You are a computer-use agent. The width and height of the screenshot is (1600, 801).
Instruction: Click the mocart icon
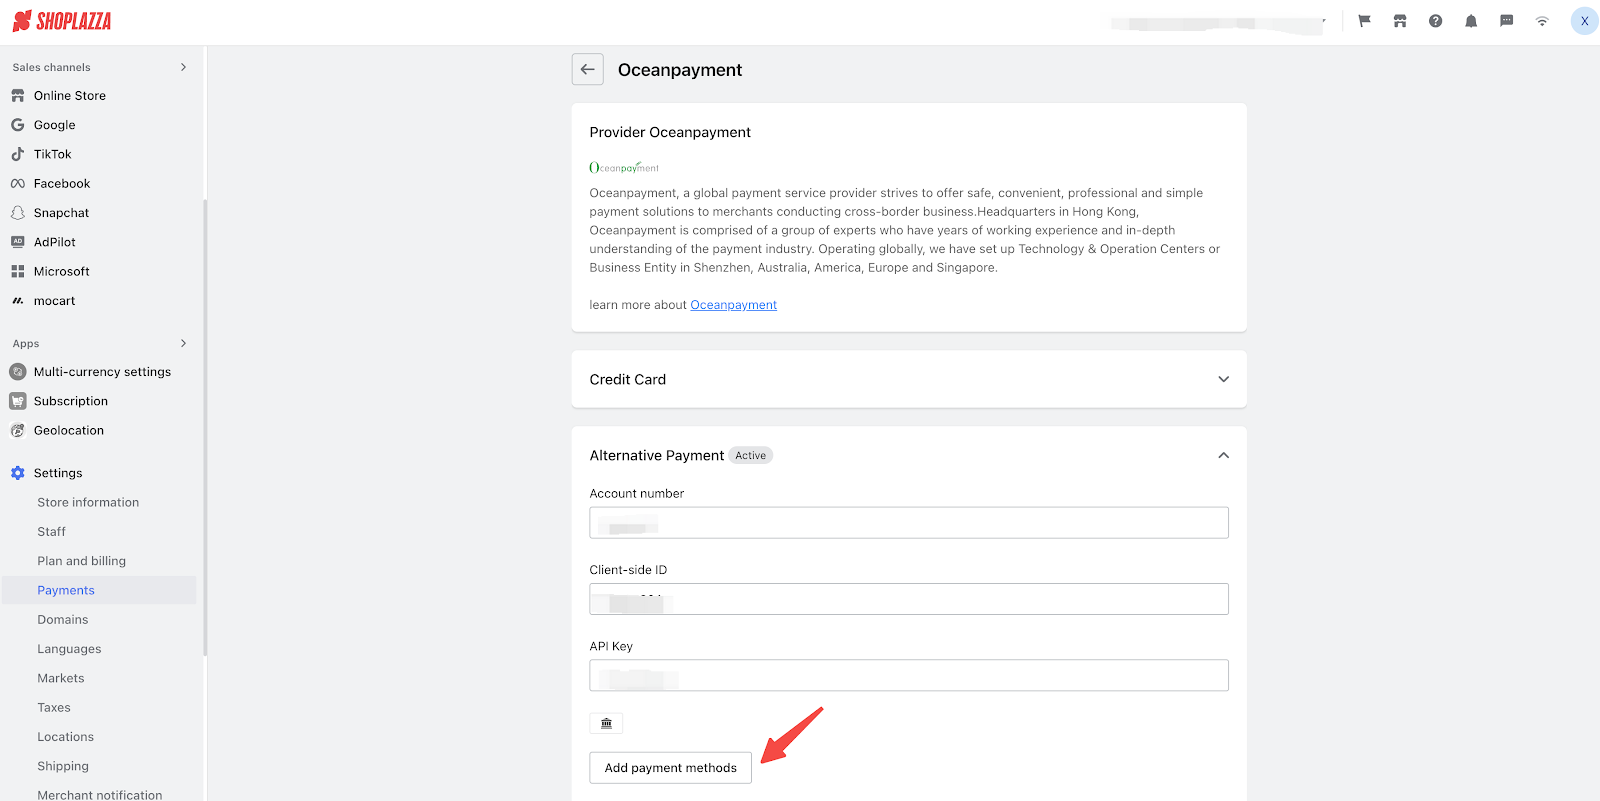(x=18, y=301)
